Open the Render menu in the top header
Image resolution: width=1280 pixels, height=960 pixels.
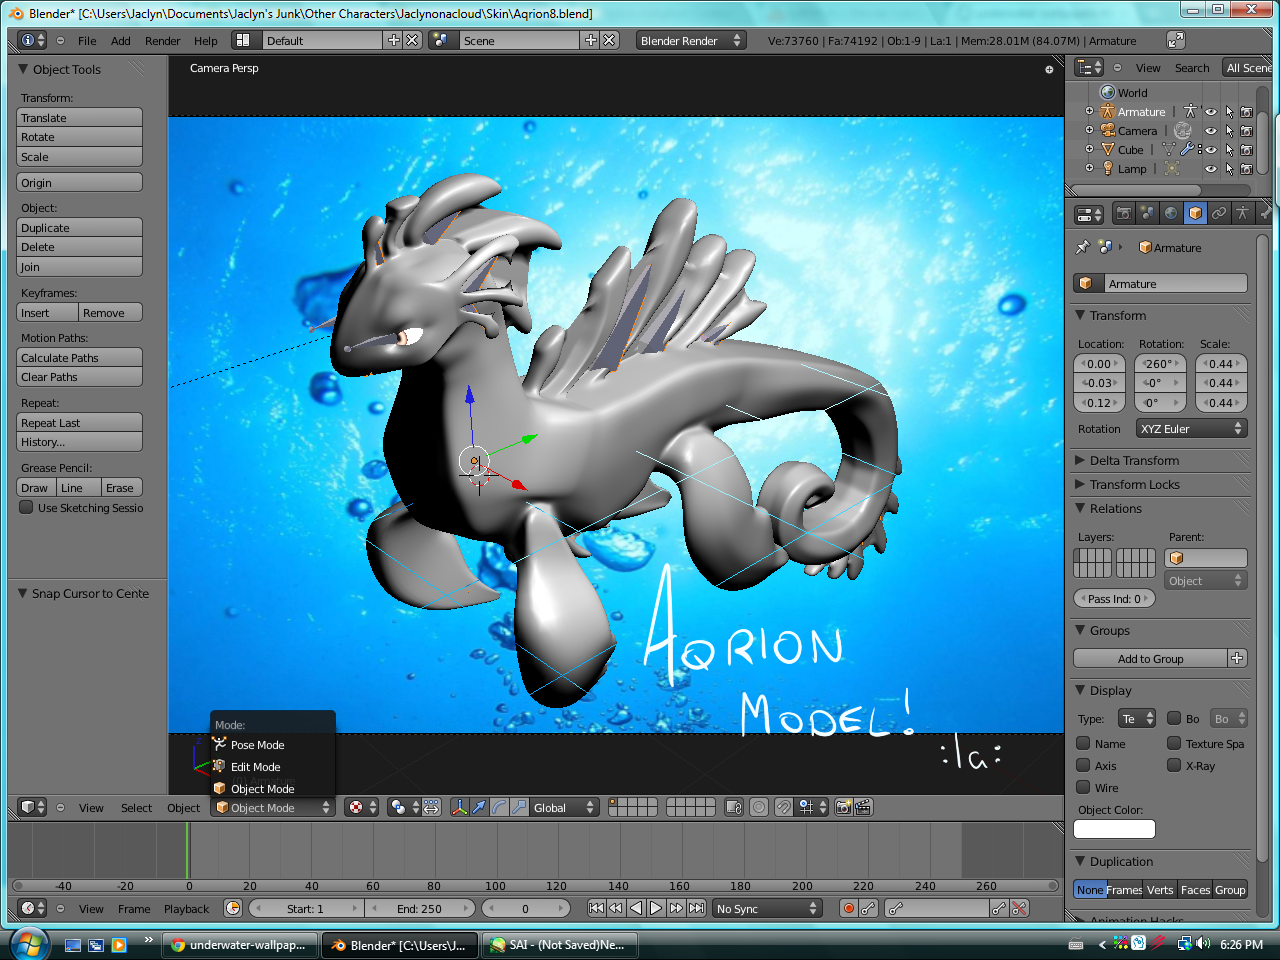click(162, 41)
